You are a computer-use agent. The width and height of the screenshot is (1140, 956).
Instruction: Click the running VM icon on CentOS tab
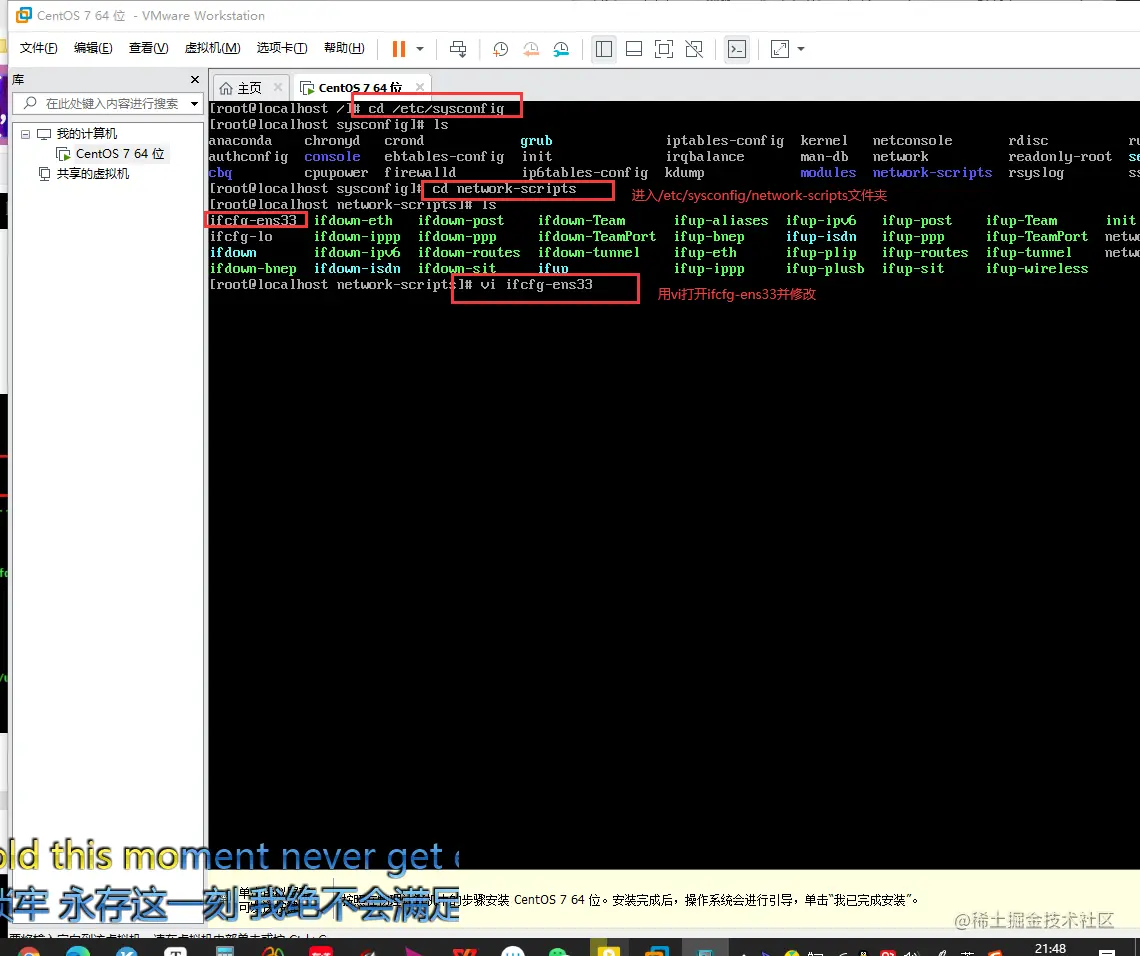point(307,88)
